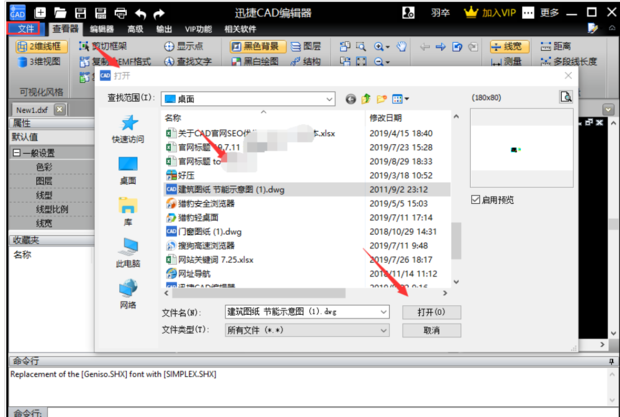Open the 相关软件 tab

[240, 29]
